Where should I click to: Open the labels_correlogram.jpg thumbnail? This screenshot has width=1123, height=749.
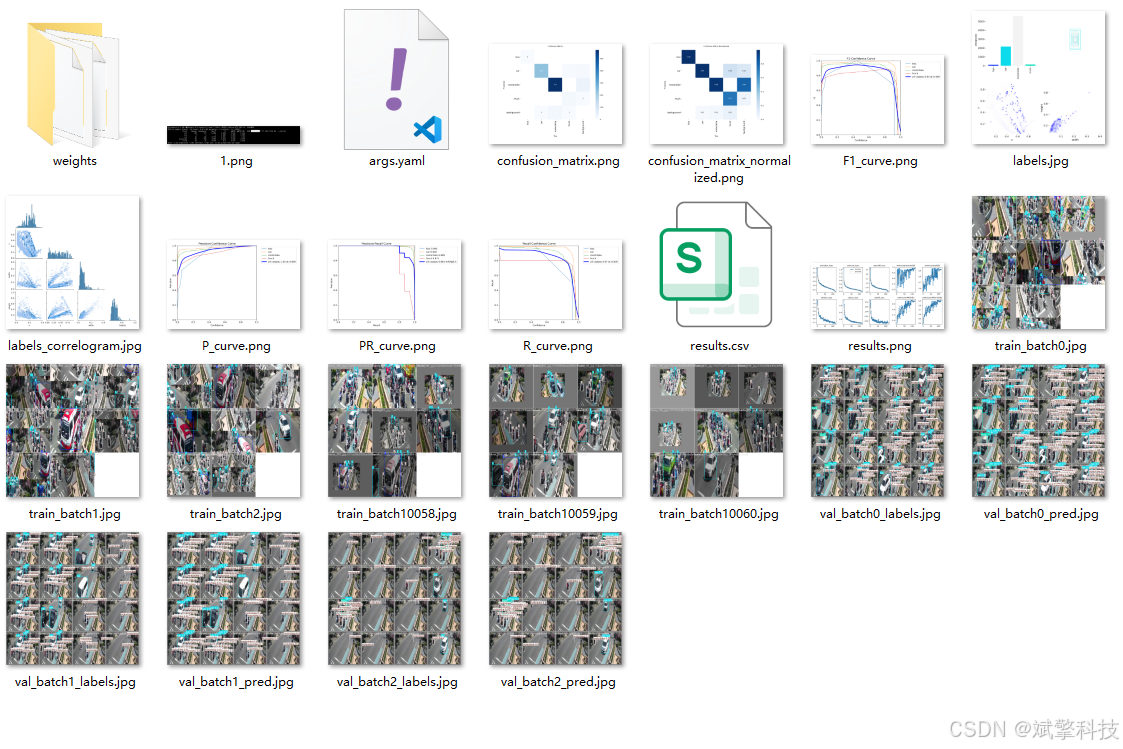[73, 262]
